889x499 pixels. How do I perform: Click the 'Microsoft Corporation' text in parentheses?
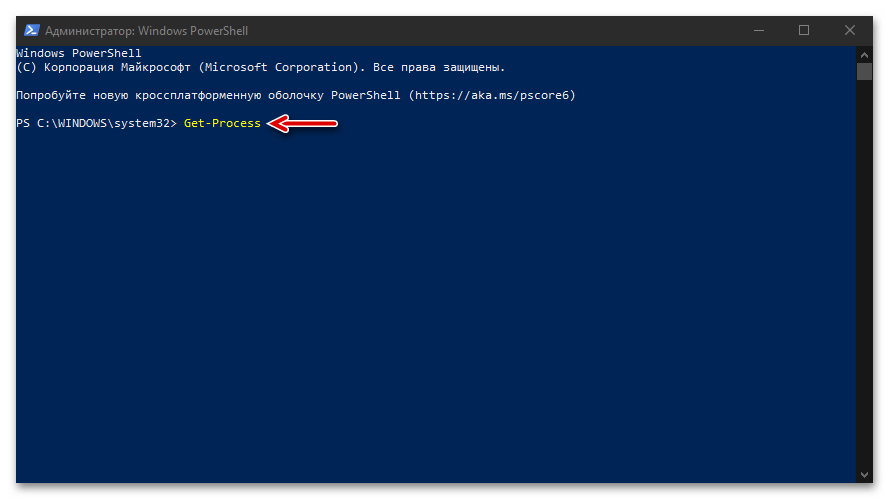pos(278,67)
